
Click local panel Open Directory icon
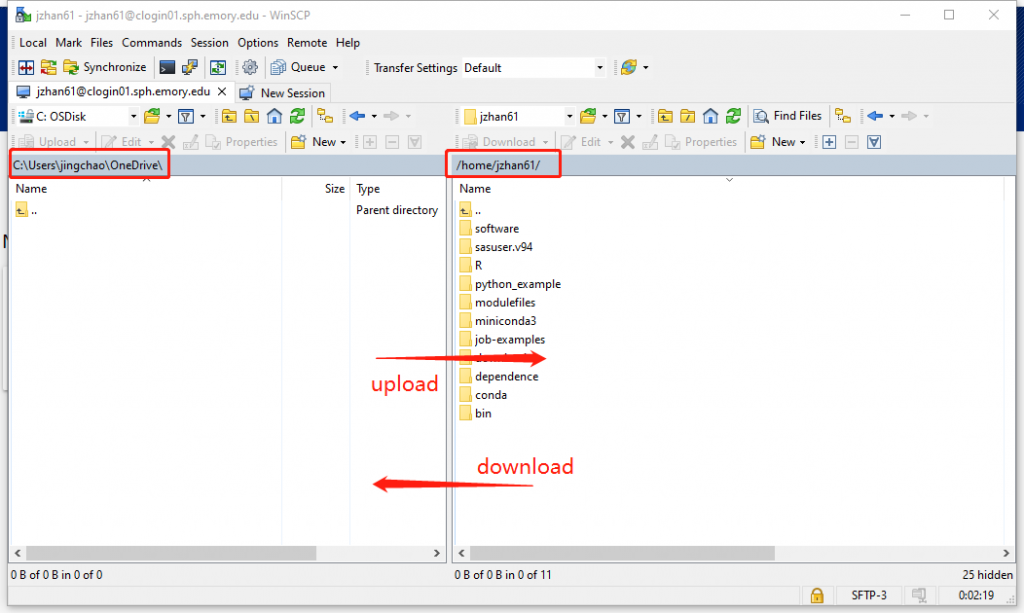click(152, 116)
